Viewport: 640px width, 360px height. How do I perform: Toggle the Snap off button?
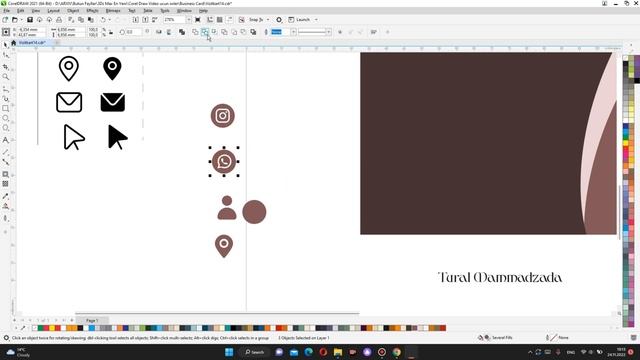tap(242, 20)
